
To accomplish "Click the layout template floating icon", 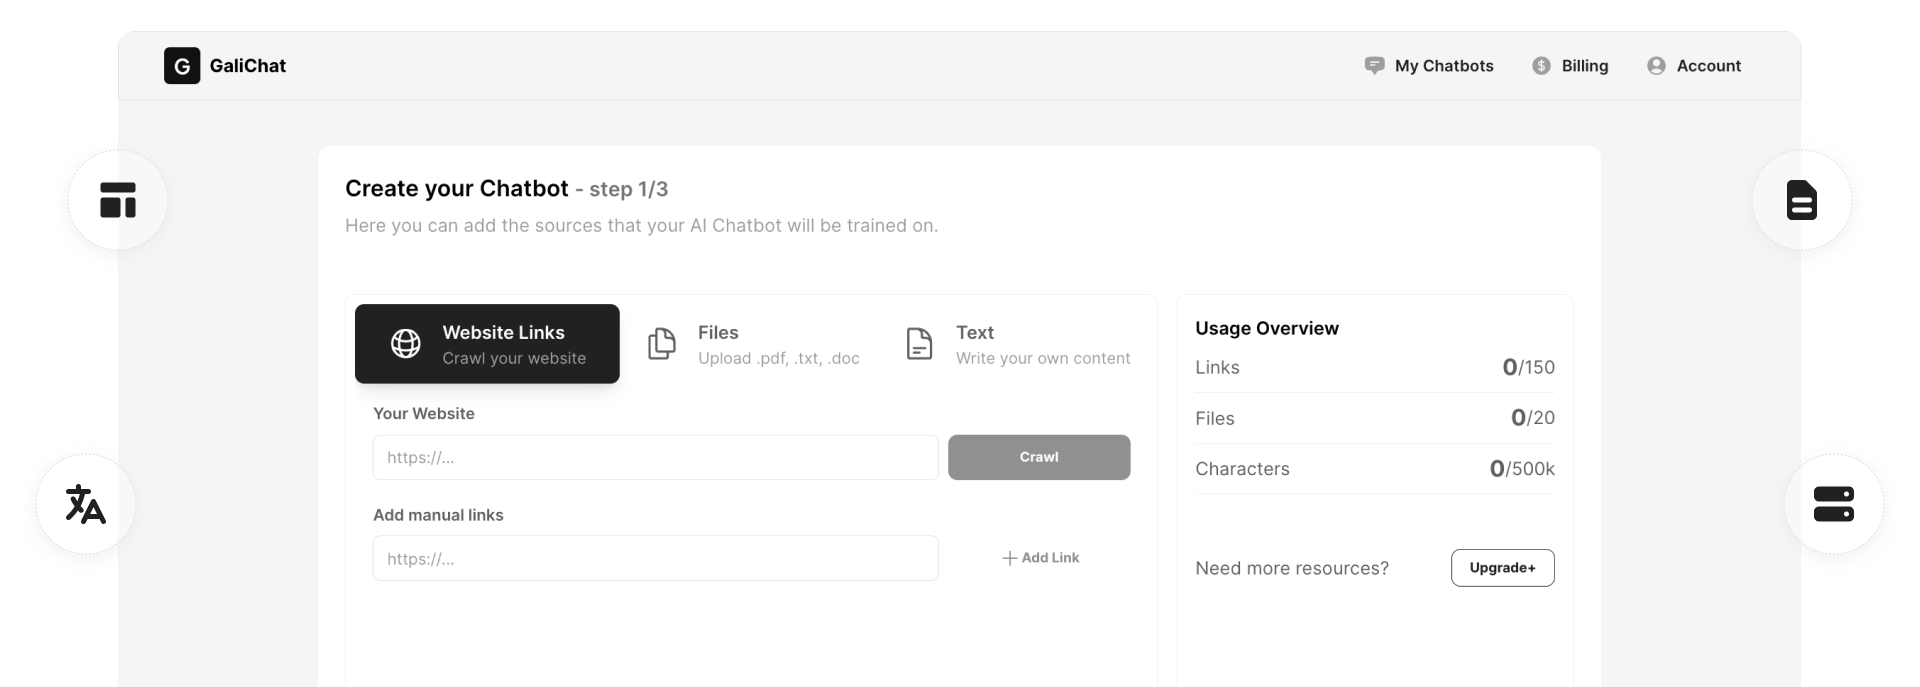I will [118, 200].
